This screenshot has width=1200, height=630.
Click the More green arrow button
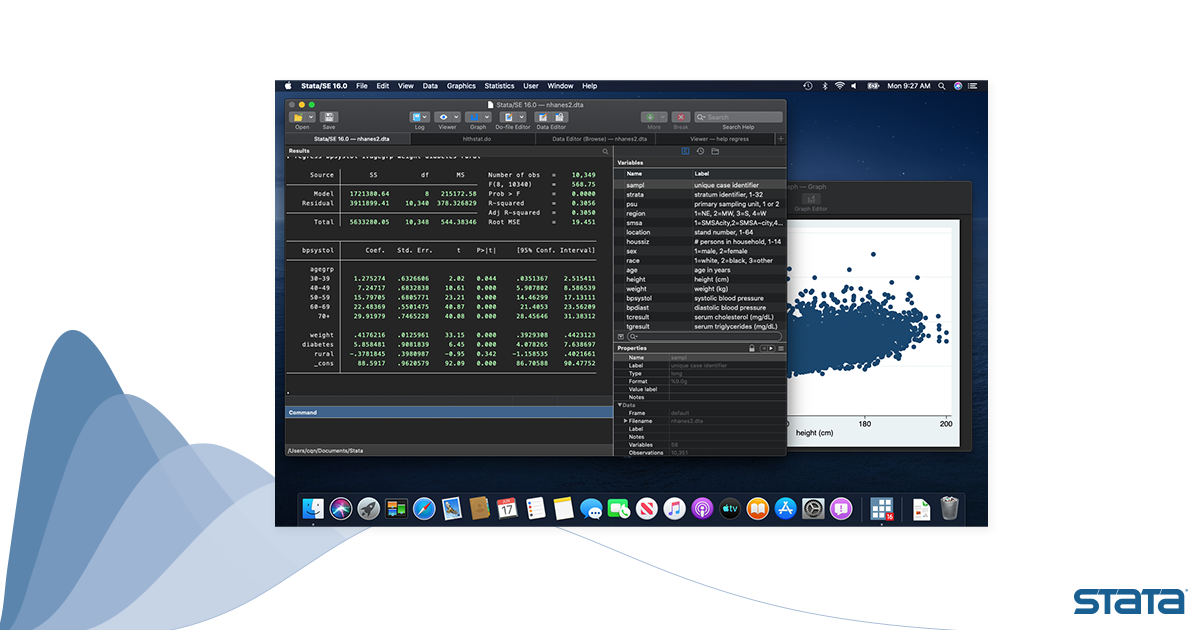click(650, 117)
